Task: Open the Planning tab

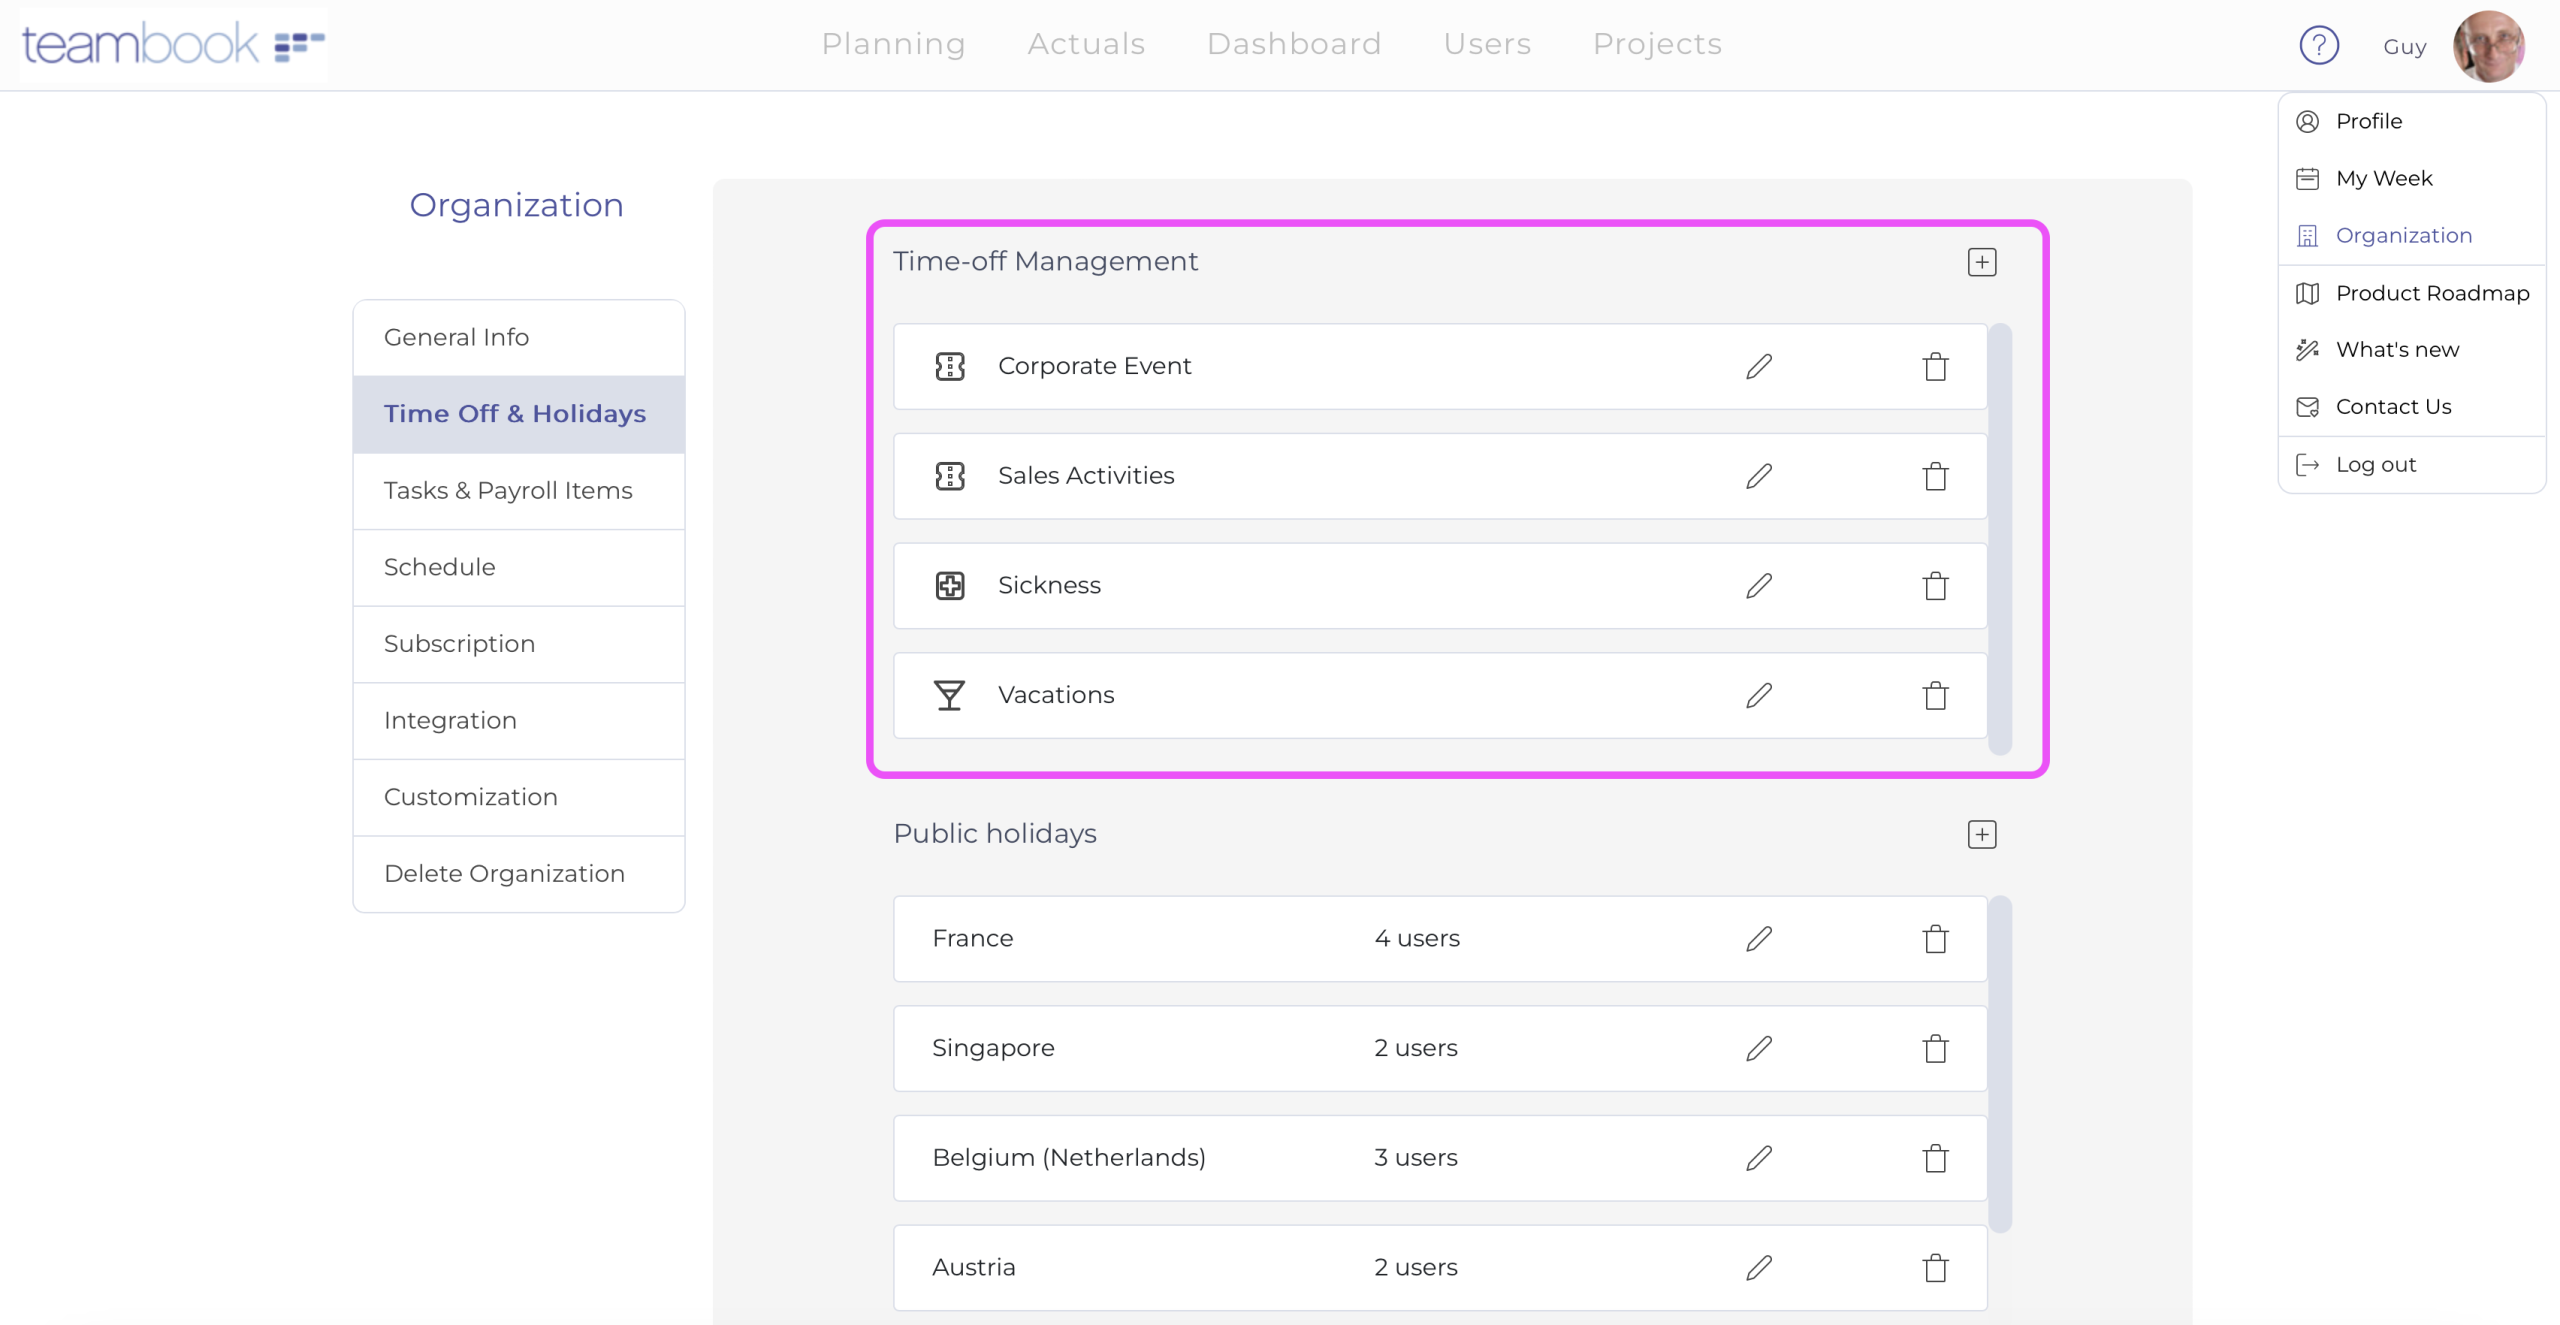Action: [x=893, y=44]
